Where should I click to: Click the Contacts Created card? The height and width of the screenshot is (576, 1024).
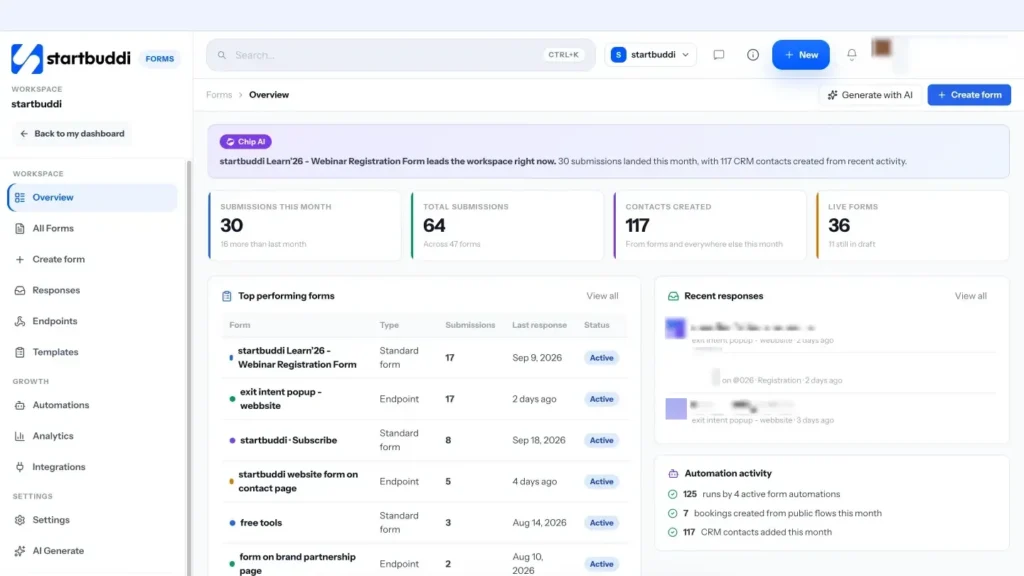click(710, 225)
